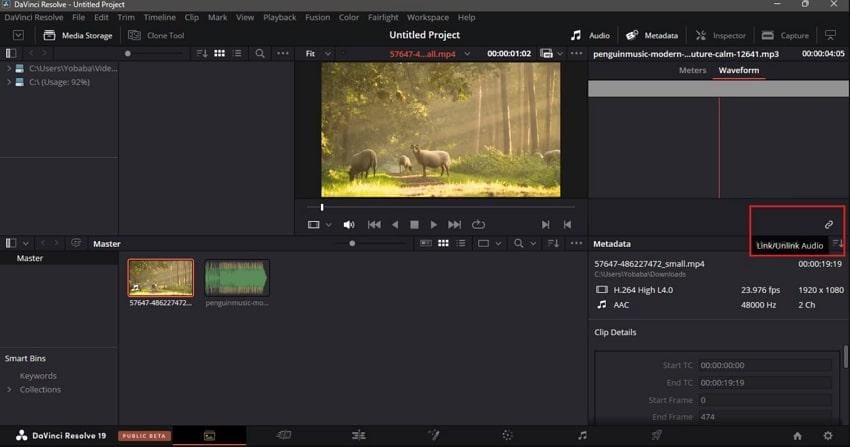Open media pool three-dot options menu
The image size is (850, 447).
click(576, 243)
